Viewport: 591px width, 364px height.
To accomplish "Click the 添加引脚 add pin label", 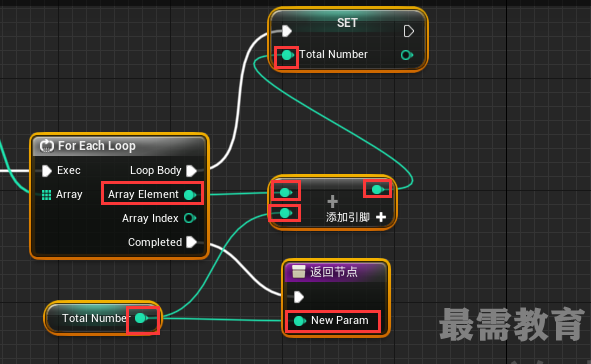I will coord(348,217).
